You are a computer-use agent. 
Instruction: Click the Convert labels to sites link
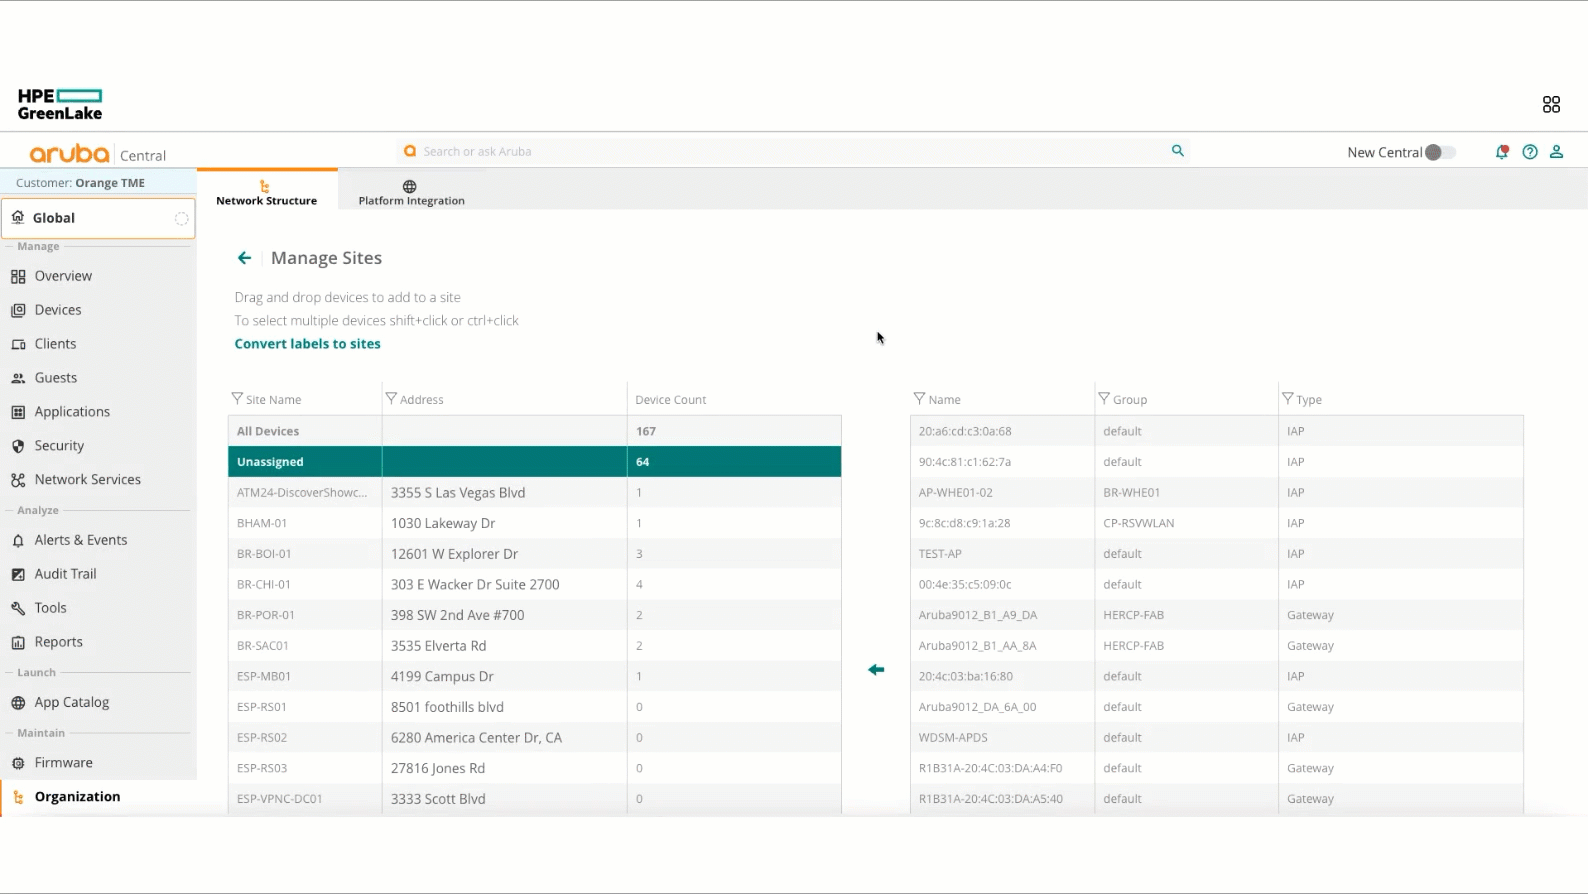point(307,344)
